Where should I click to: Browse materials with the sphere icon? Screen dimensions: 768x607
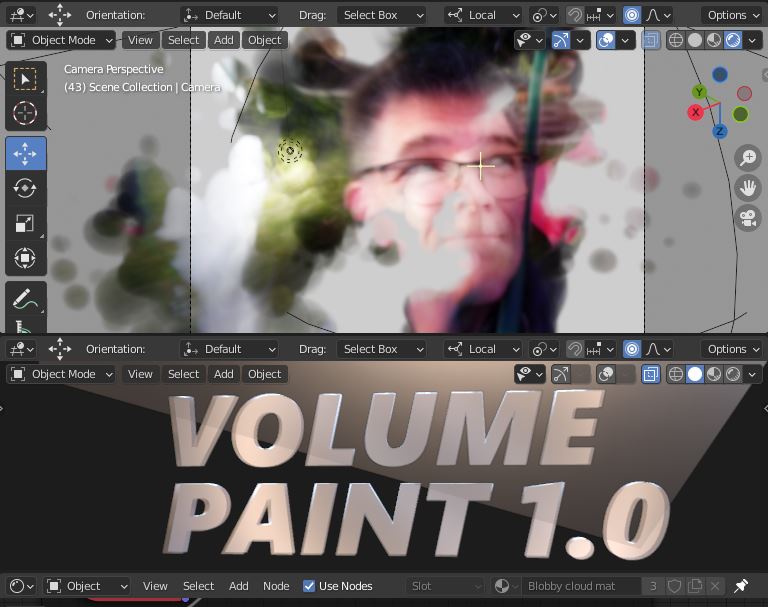click(x=505, y=586)
